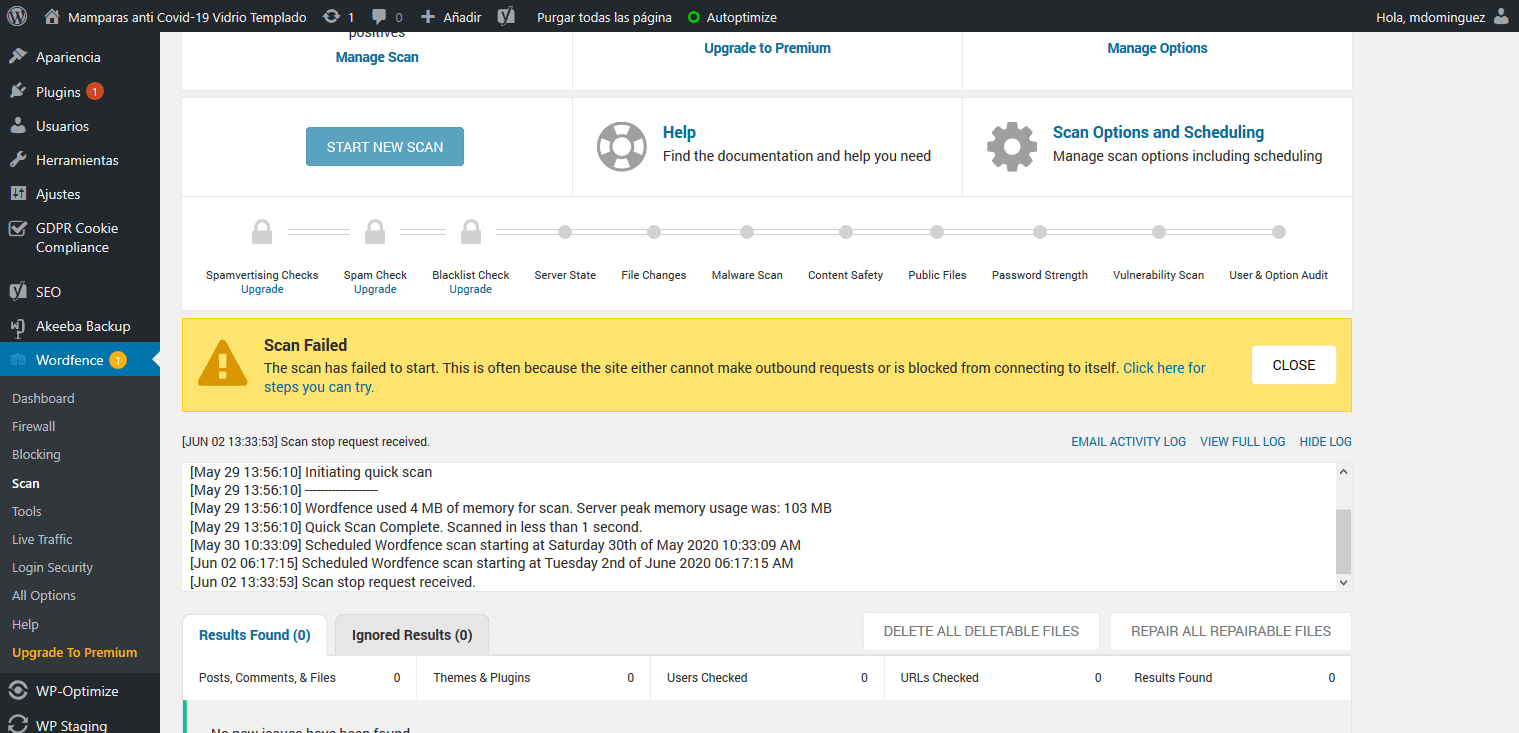Click the Malware Scan stage dot
The height and width of the screenshot is (733, 1519).
(747, 232)
